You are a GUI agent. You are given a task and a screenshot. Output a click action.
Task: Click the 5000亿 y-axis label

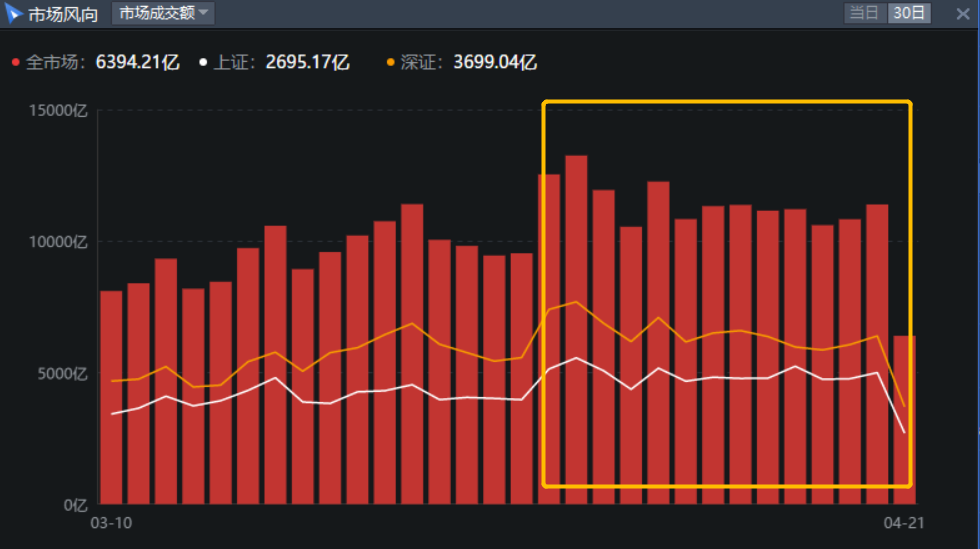[x=62, y=374]
